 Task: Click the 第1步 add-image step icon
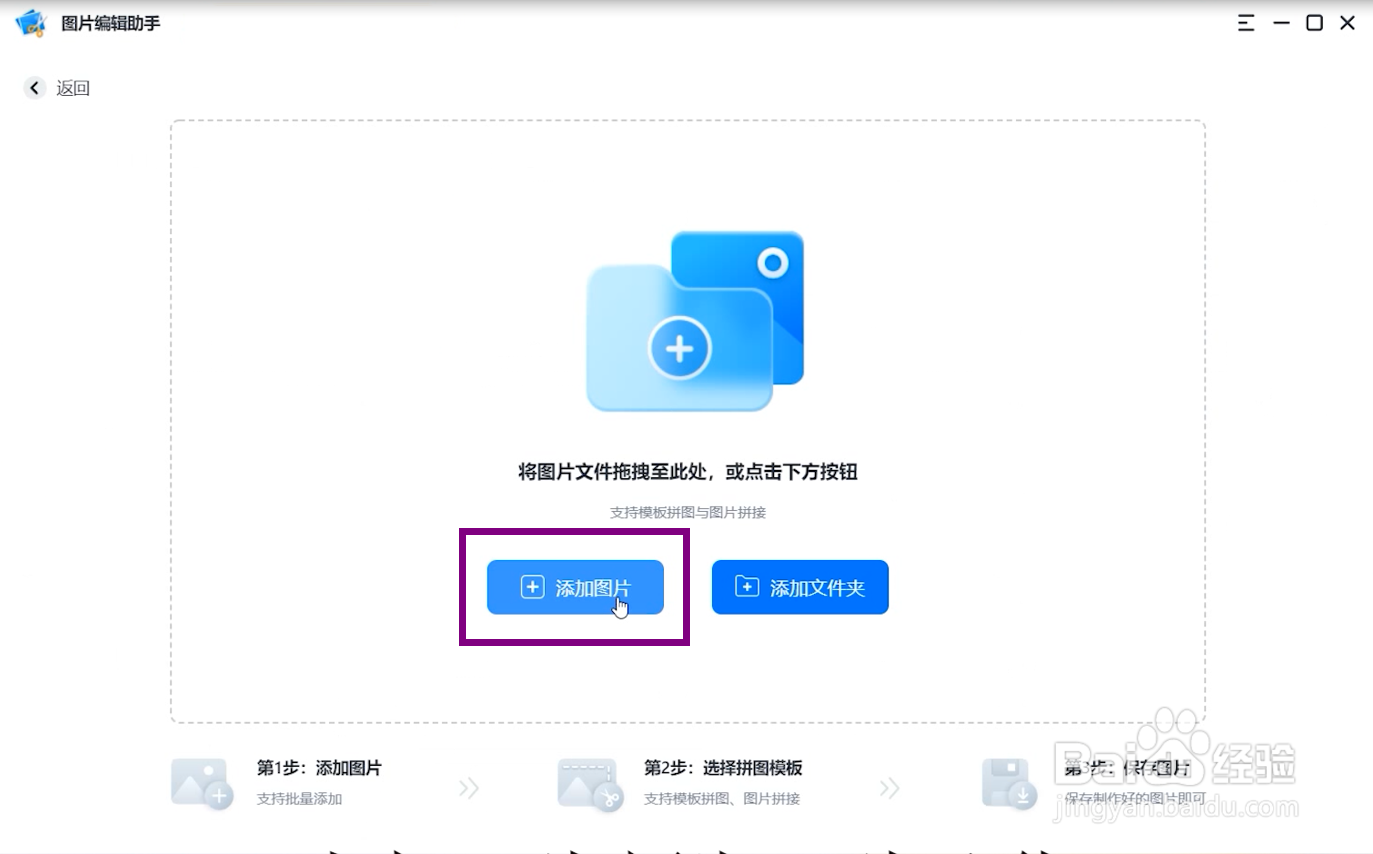tap(202, 783)
